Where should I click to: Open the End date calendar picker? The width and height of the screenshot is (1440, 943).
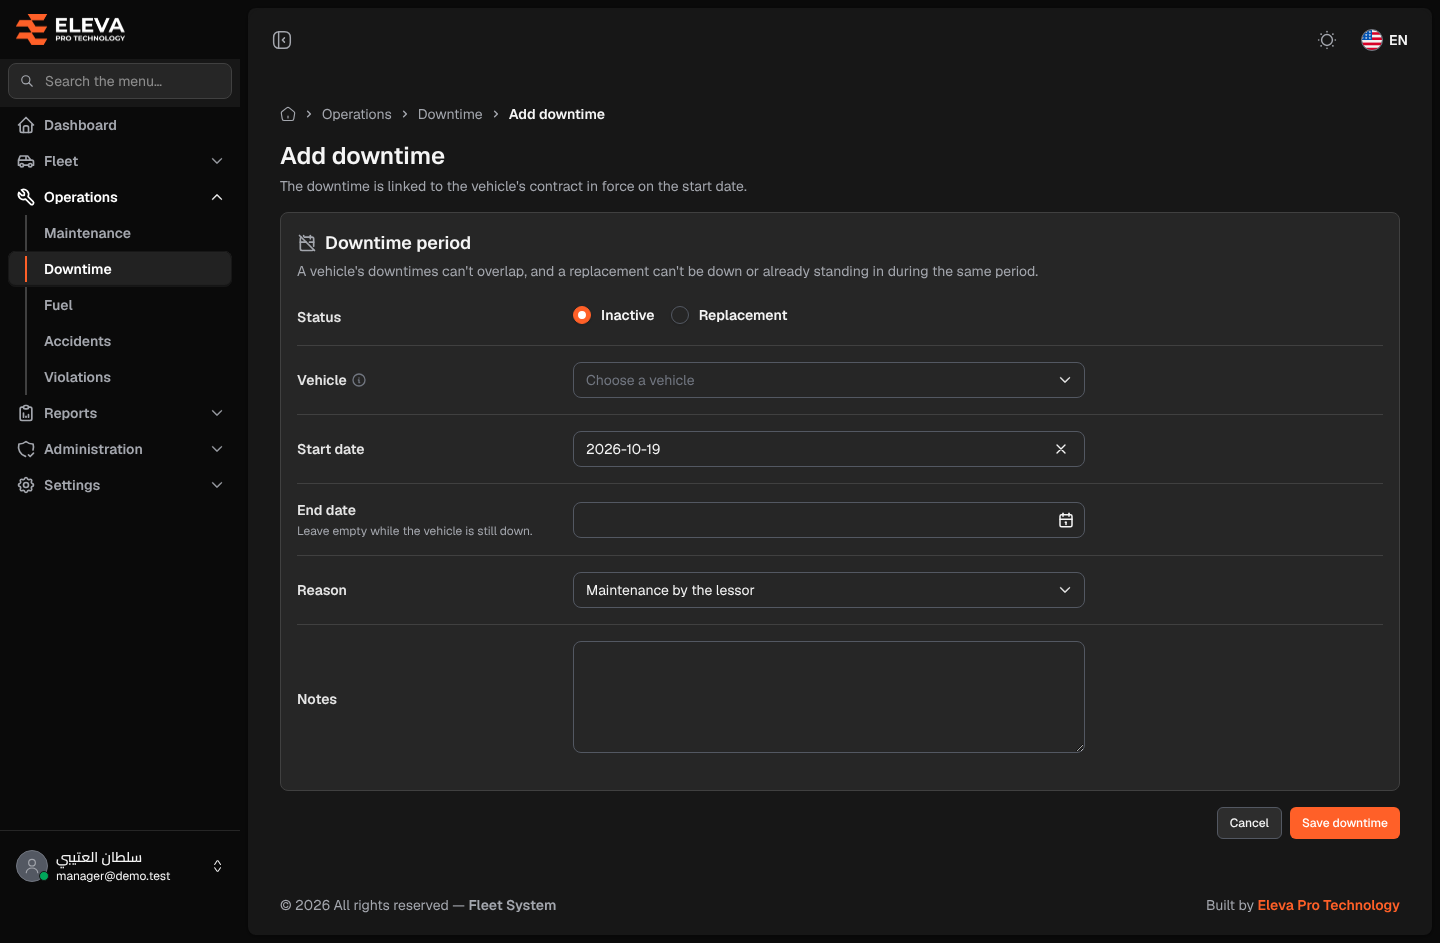click(1066, 520)
